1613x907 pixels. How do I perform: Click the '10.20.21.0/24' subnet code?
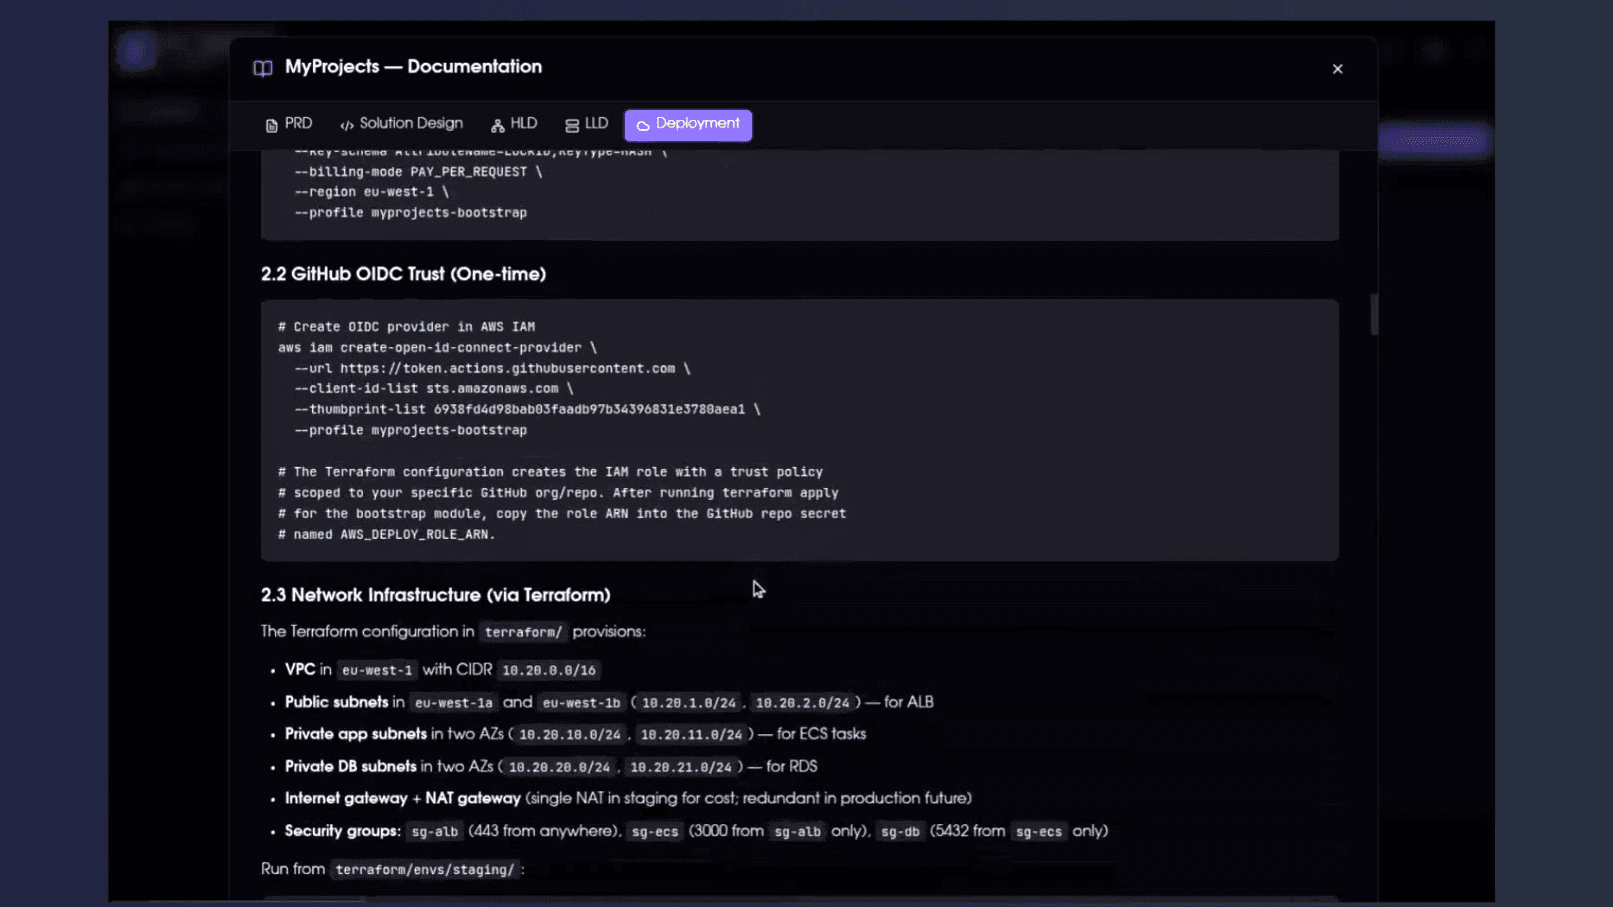(x=680, y=767)
